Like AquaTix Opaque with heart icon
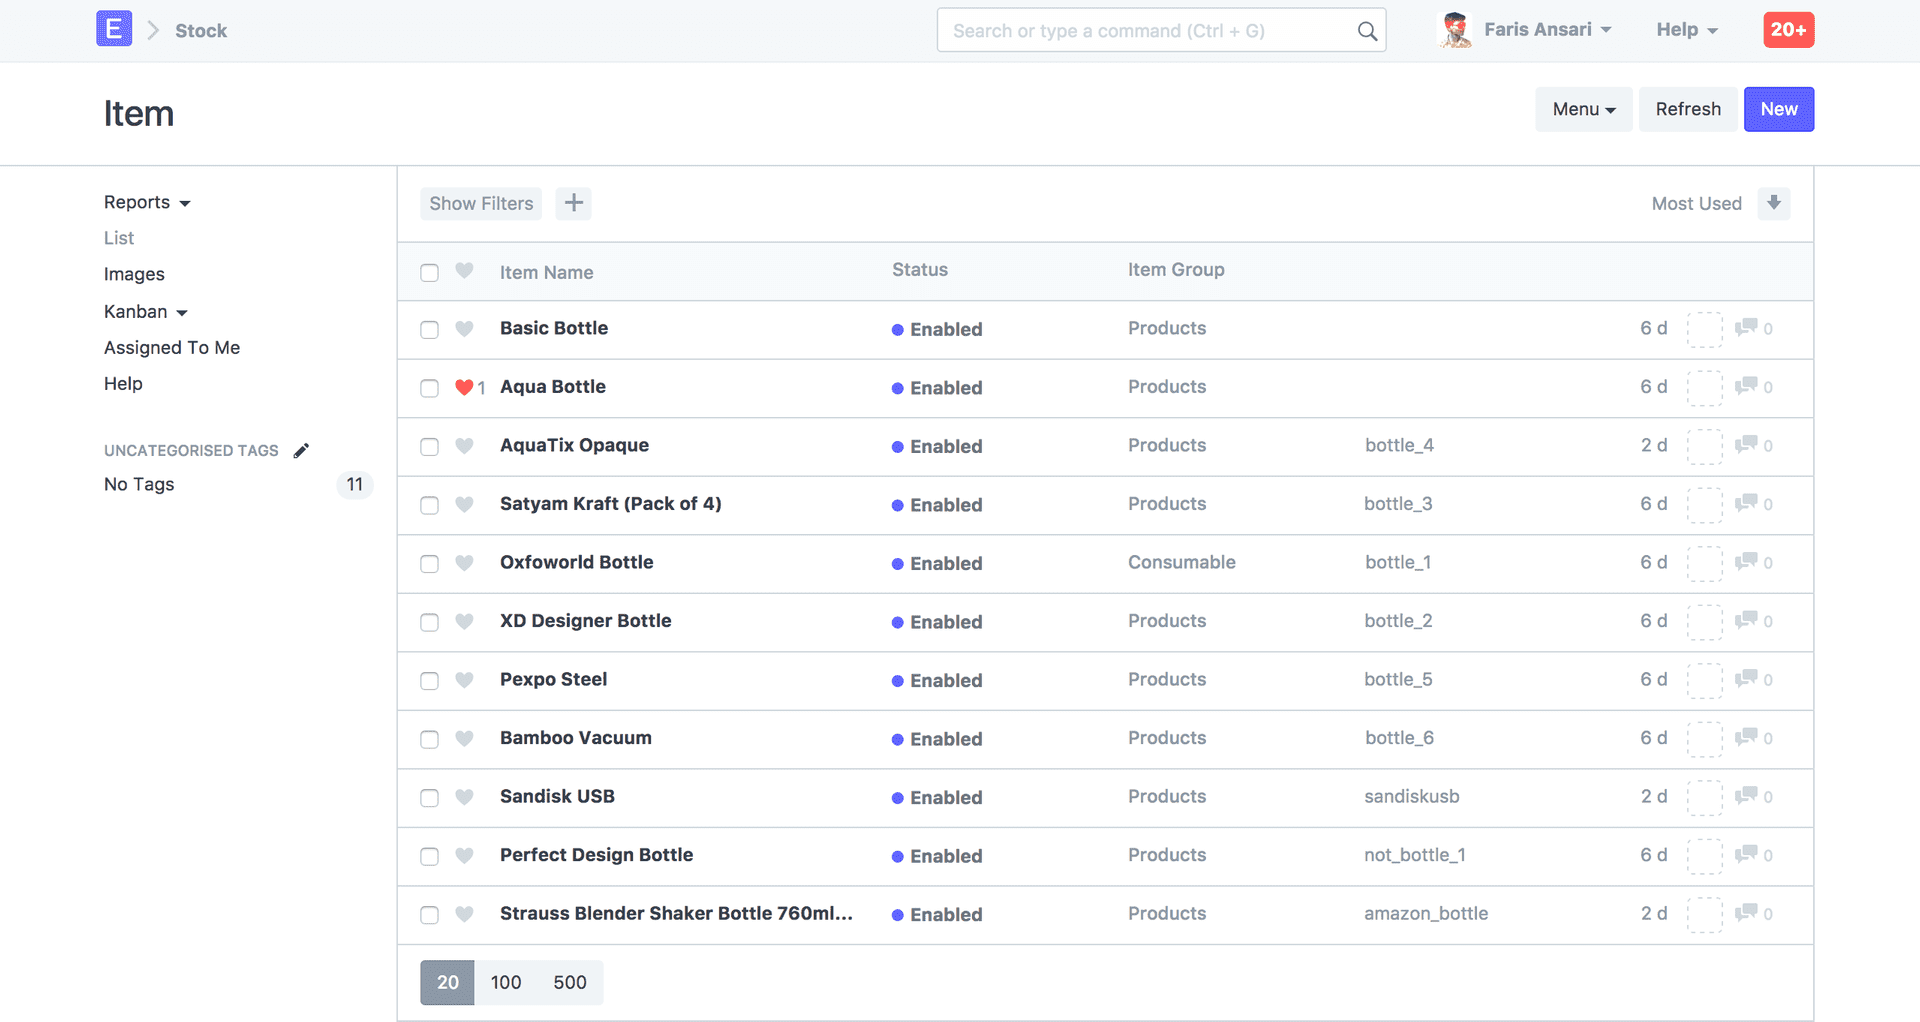Viewport: 1920px width, 1022px height. 464,446
